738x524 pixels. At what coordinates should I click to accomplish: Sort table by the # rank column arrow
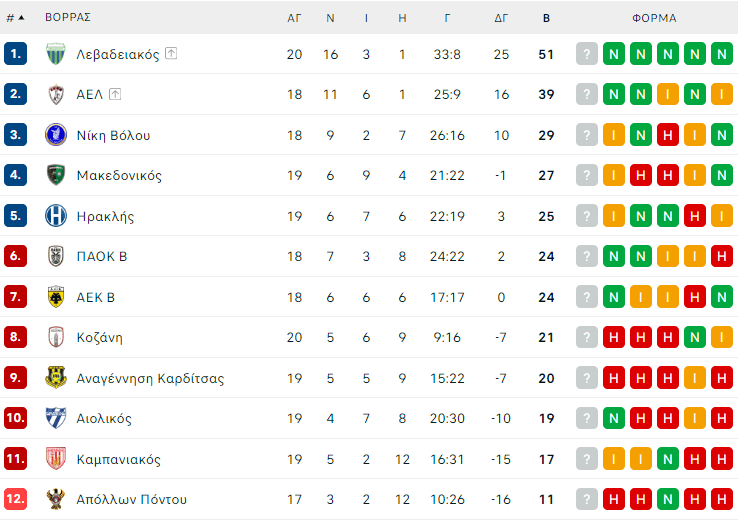21,18
